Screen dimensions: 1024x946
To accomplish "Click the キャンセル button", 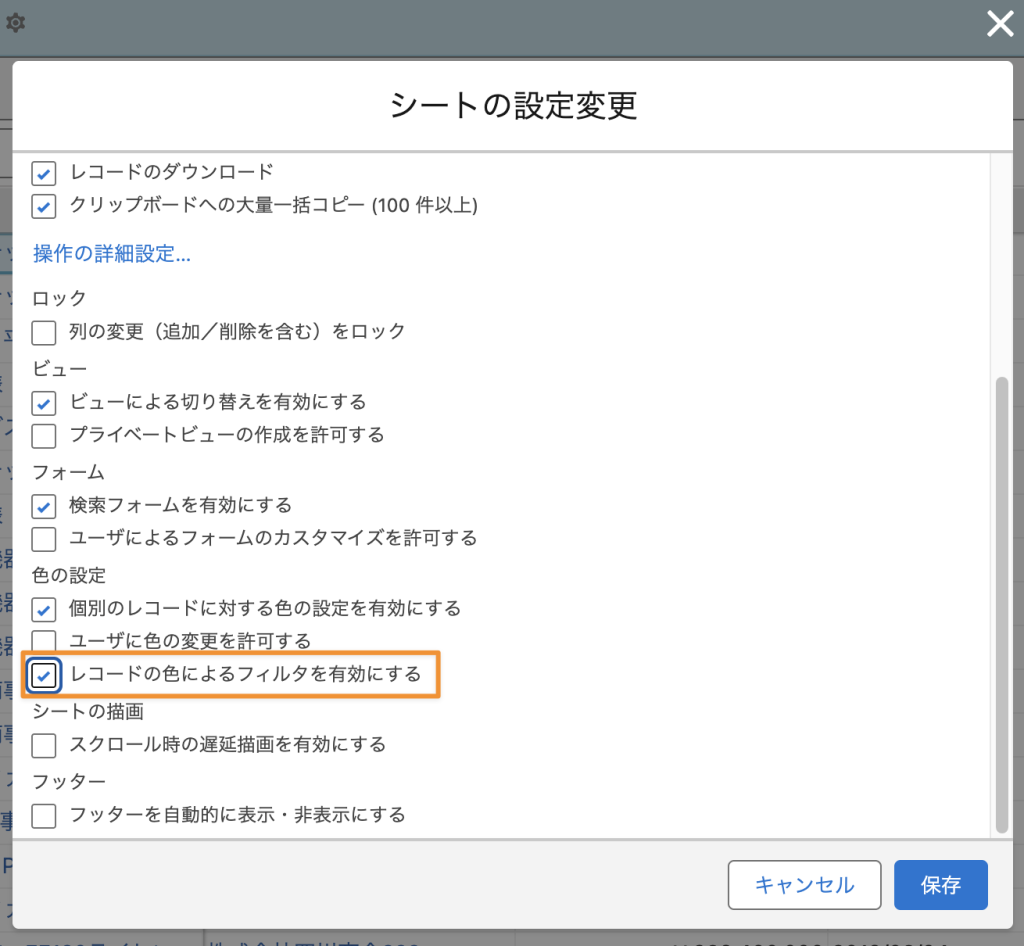I will tap(804, 885).
